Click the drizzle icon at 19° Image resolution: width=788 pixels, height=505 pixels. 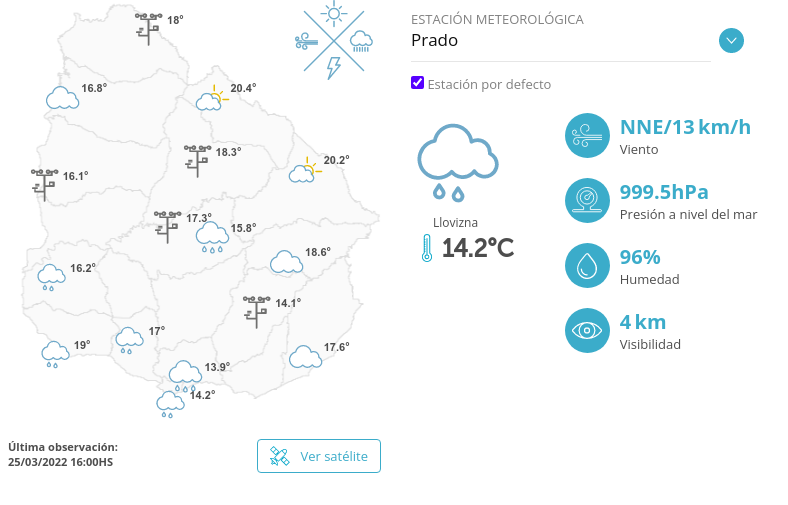point(55,355)
